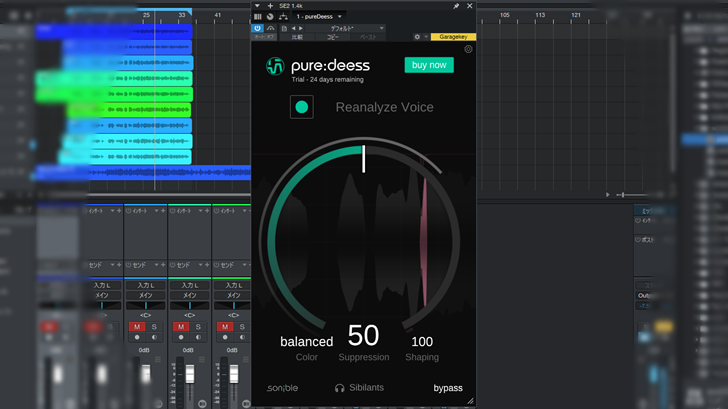Open the macro controls knob icon
The width and height of the screenshot is (728, 409).
pyautogui.click(x=270, y=17)
